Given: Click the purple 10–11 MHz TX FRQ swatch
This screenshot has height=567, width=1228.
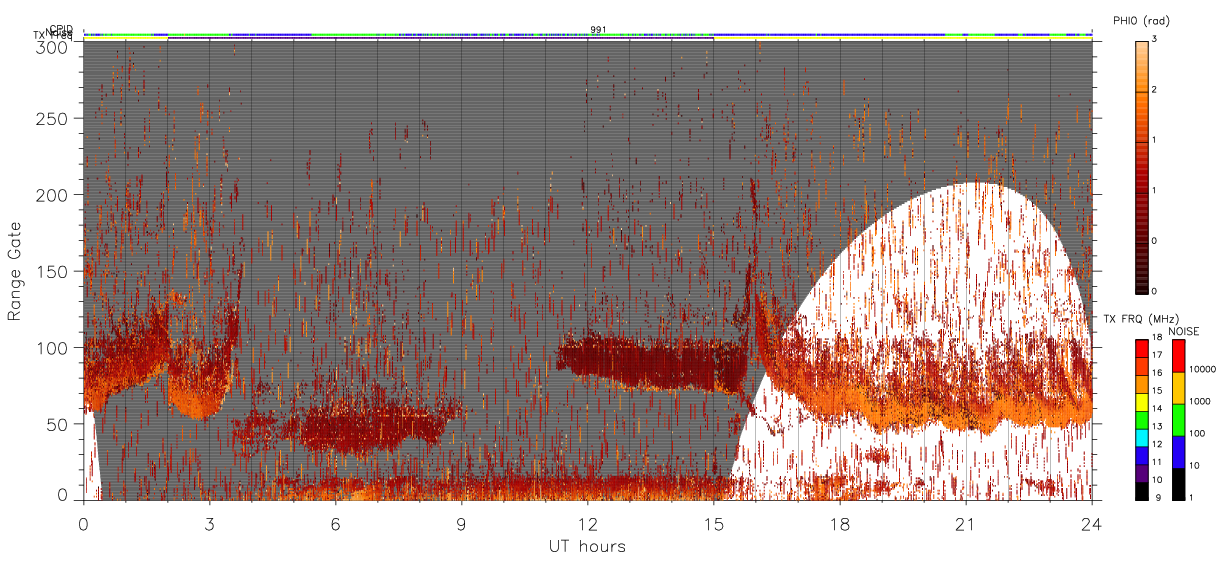Looking at the screenshot, I should click(x=1141, y=474).
